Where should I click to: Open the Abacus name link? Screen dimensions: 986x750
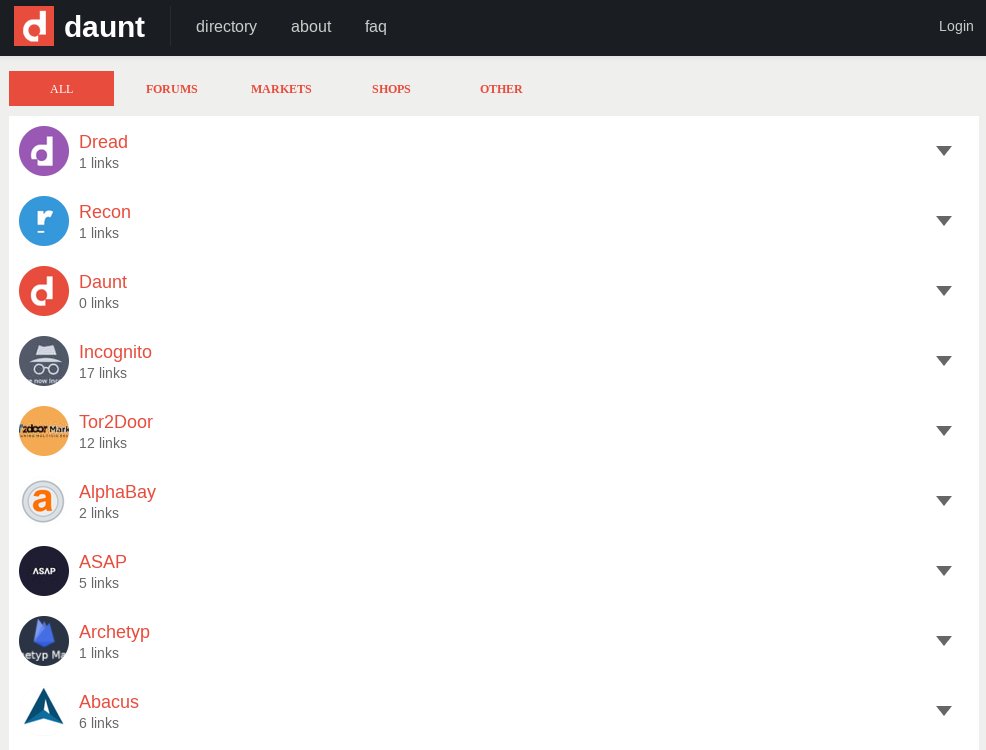109,702
